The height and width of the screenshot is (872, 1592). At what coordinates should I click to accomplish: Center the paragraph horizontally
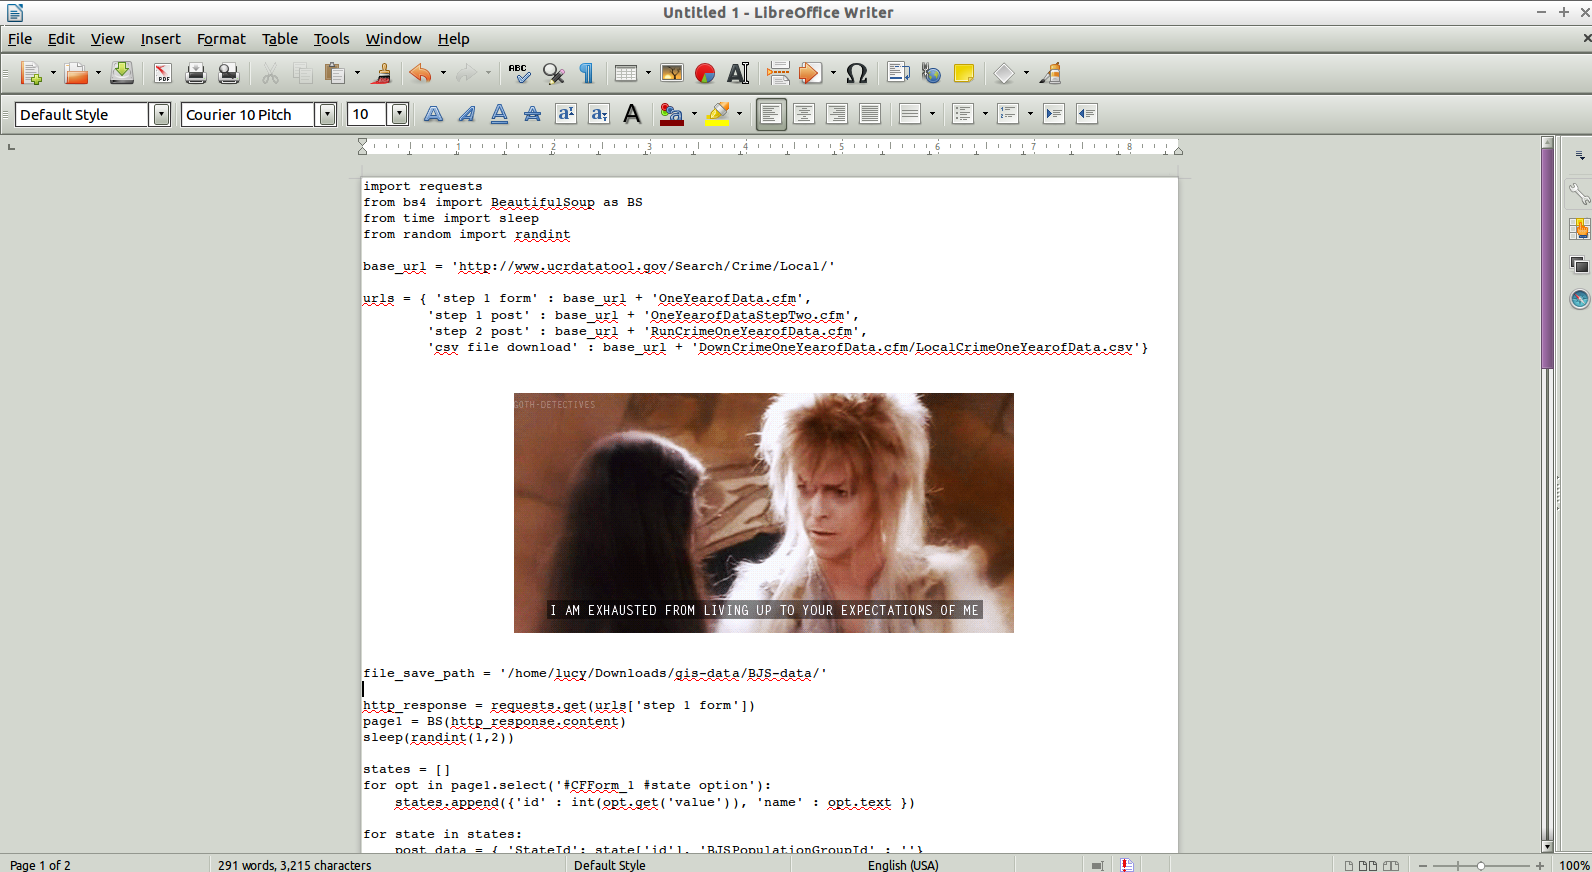click(804, 114)
